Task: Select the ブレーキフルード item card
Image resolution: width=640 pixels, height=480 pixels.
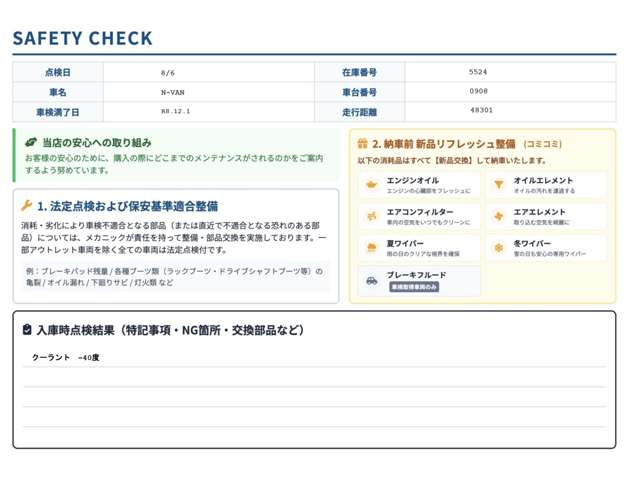Action: point(419,281)
